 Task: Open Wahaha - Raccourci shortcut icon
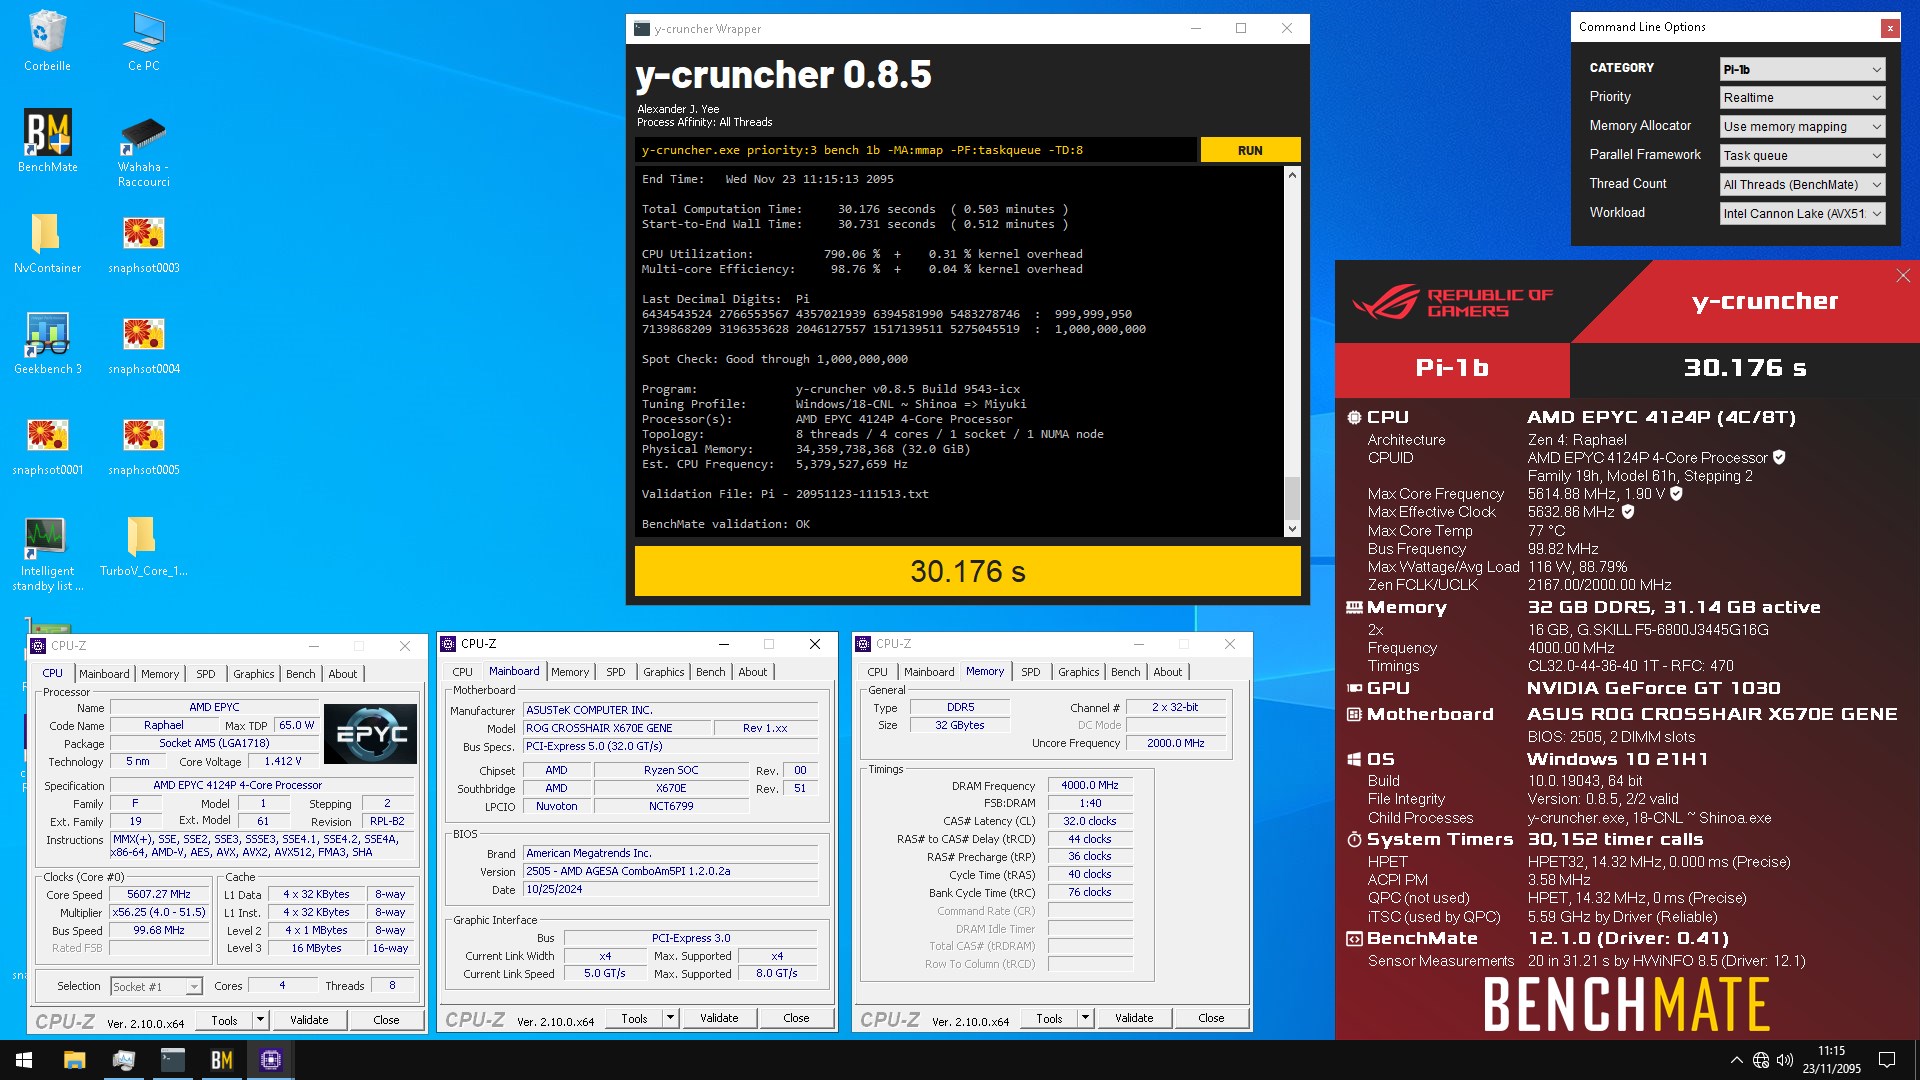coord(143,150)
